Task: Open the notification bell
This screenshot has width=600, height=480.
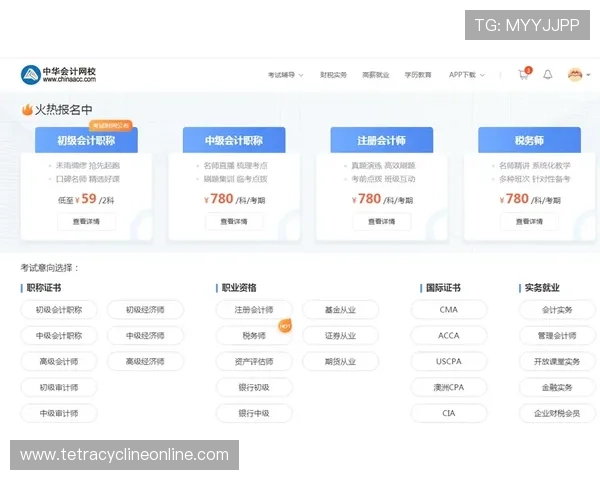Action: point(548,75)
